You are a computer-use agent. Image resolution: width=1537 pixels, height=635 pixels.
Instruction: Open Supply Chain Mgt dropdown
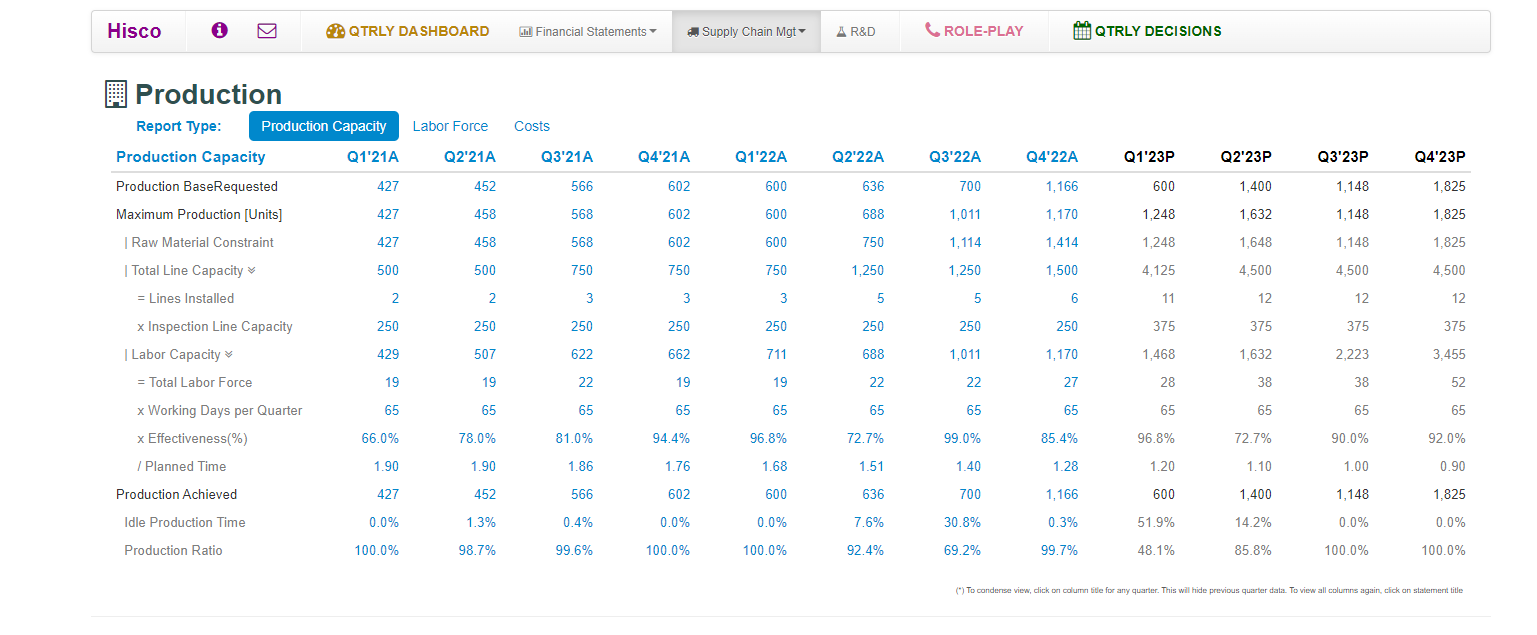point(746,32)
